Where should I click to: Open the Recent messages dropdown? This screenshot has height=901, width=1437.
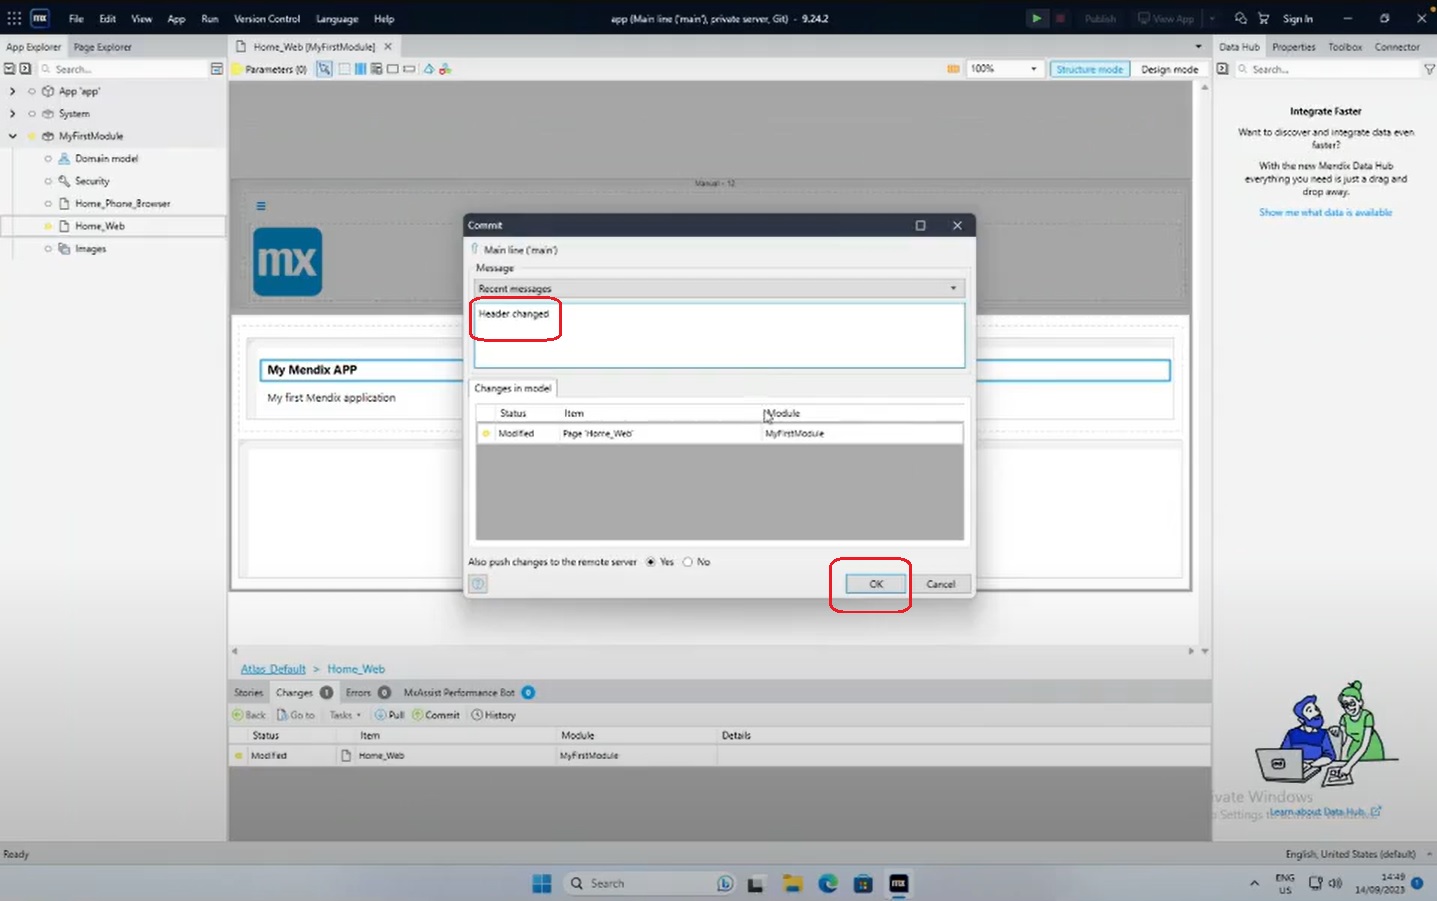(x=719, y=288)
